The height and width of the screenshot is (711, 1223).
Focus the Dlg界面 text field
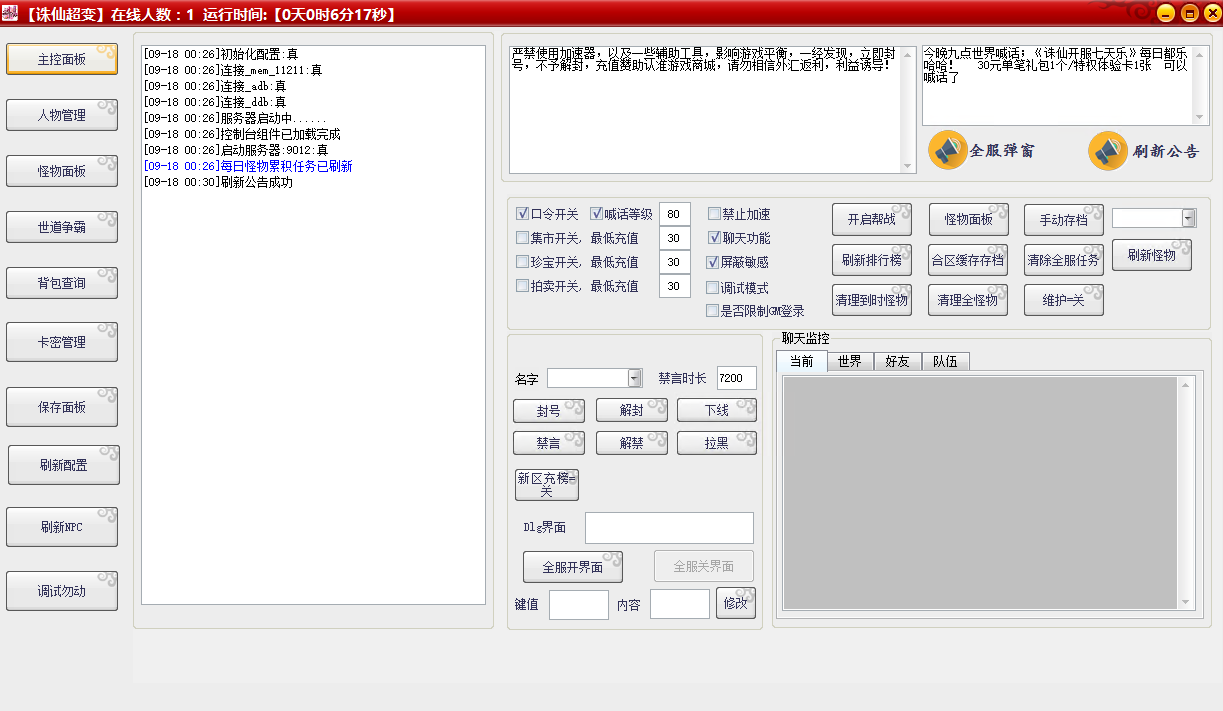[x=669, y=528]
